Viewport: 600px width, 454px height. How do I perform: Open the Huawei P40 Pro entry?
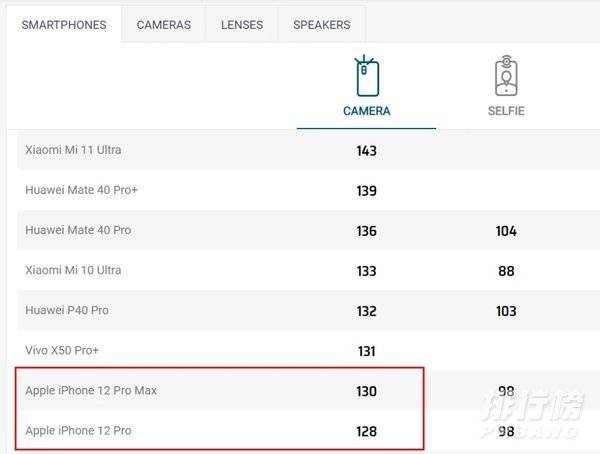pyautogui.click(x=67, y=310)
